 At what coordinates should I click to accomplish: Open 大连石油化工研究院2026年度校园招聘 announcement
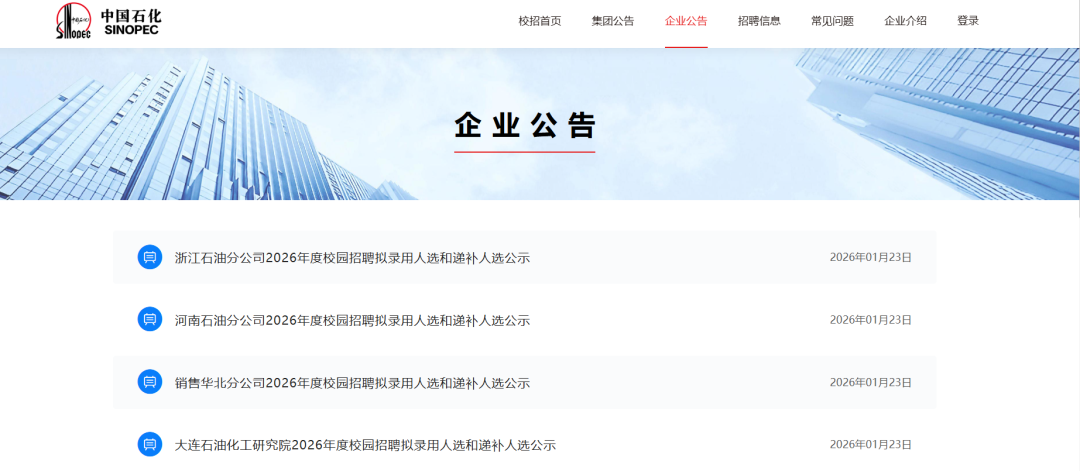[x=365, y=446]
